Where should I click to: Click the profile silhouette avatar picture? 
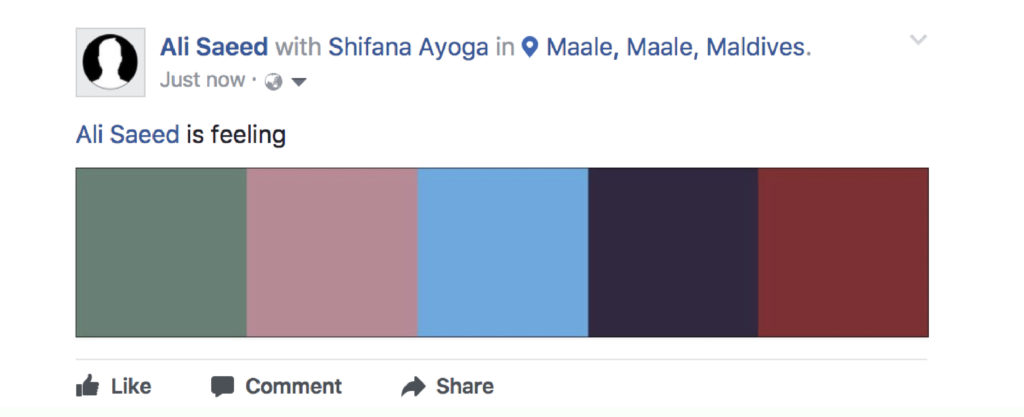tap(110, 62)
